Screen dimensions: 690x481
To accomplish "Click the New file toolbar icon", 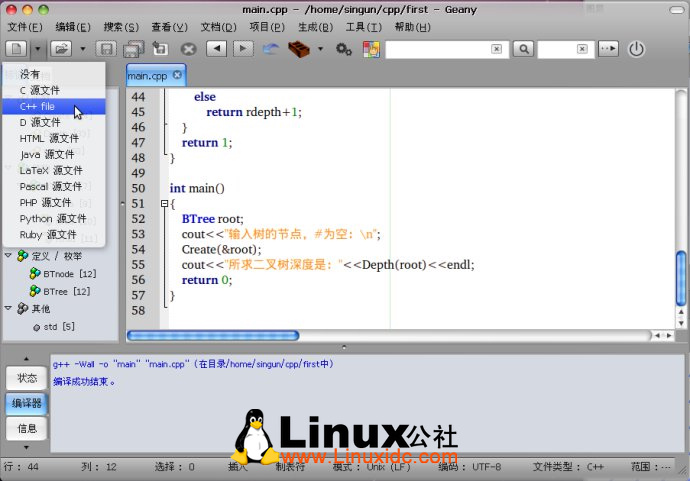I will coord(16,49).
